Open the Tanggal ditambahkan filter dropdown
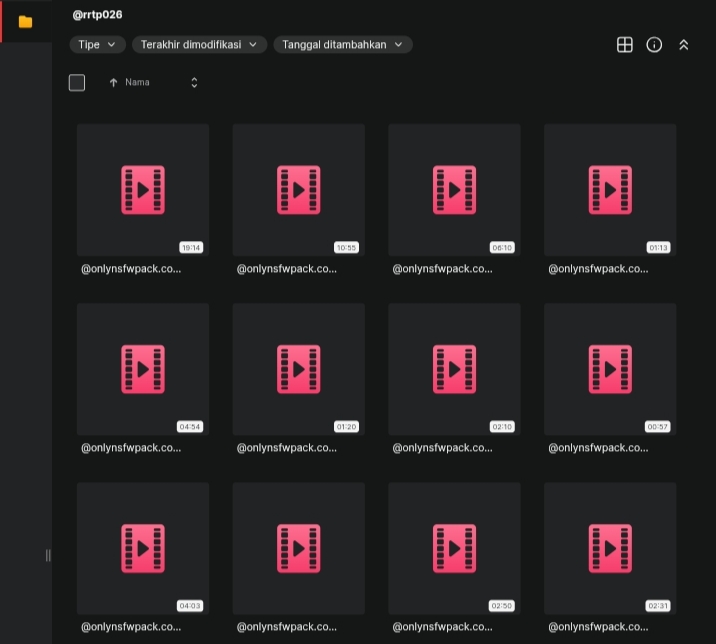This screenshot has height=644, width=716. point(342,45)
